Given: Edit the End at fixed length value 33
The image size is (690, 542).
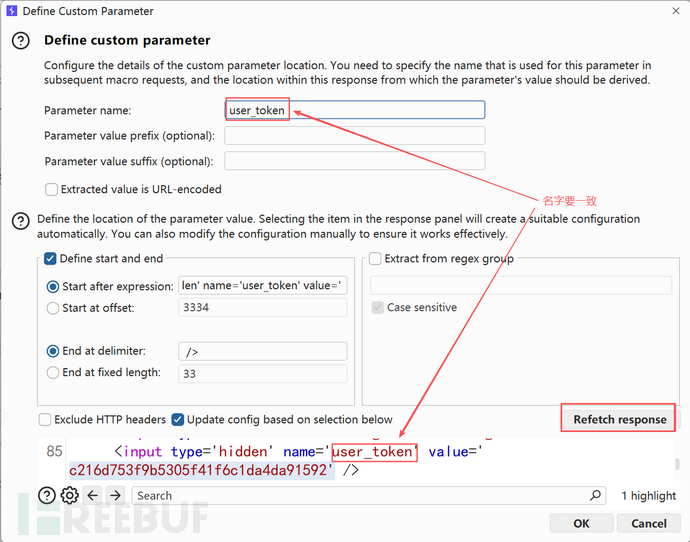Looking at the screenshot, I should 263,374.
